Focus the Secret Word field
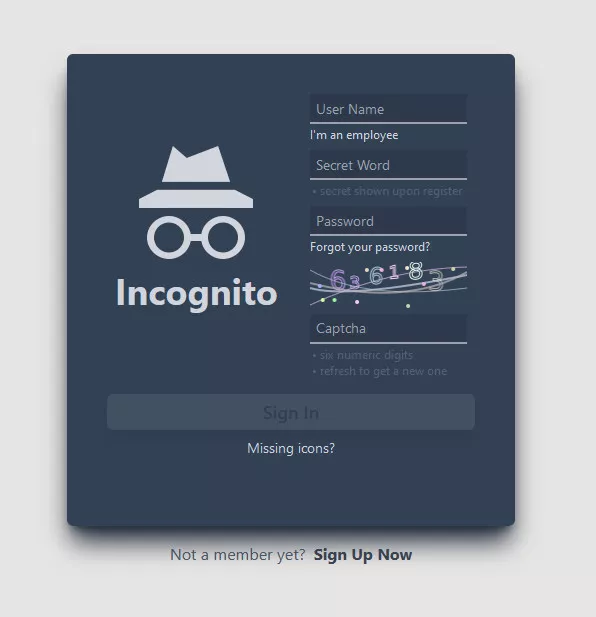 pyautogui.click(x=388, y=165)
